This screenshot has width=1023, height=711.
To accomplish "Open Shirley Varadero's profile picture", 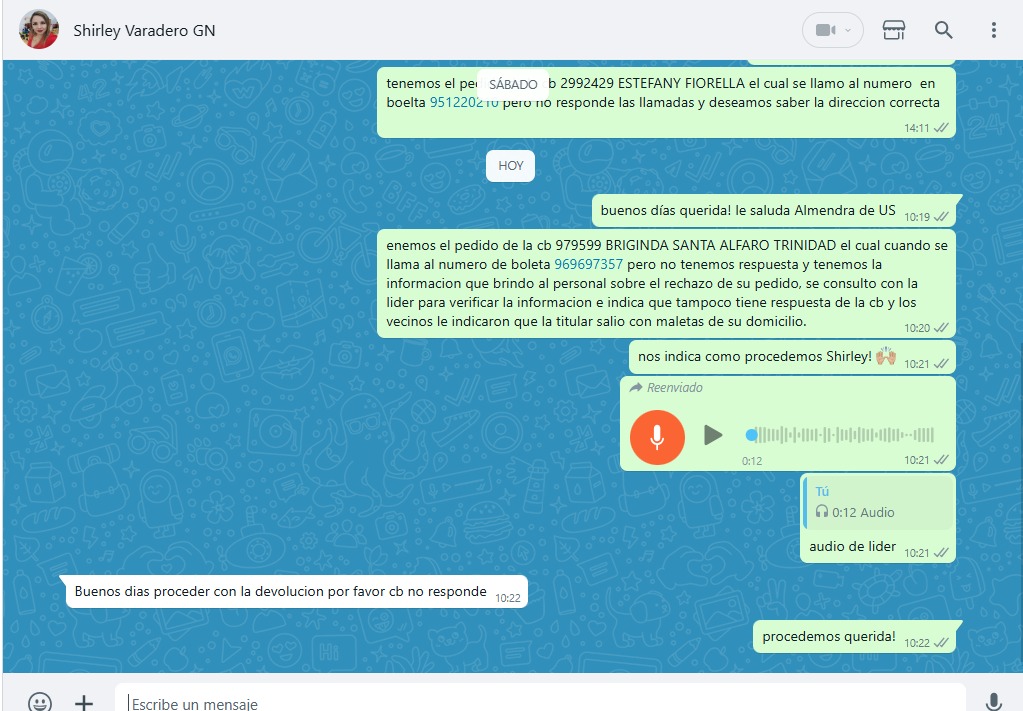I will tap(39, 30).
